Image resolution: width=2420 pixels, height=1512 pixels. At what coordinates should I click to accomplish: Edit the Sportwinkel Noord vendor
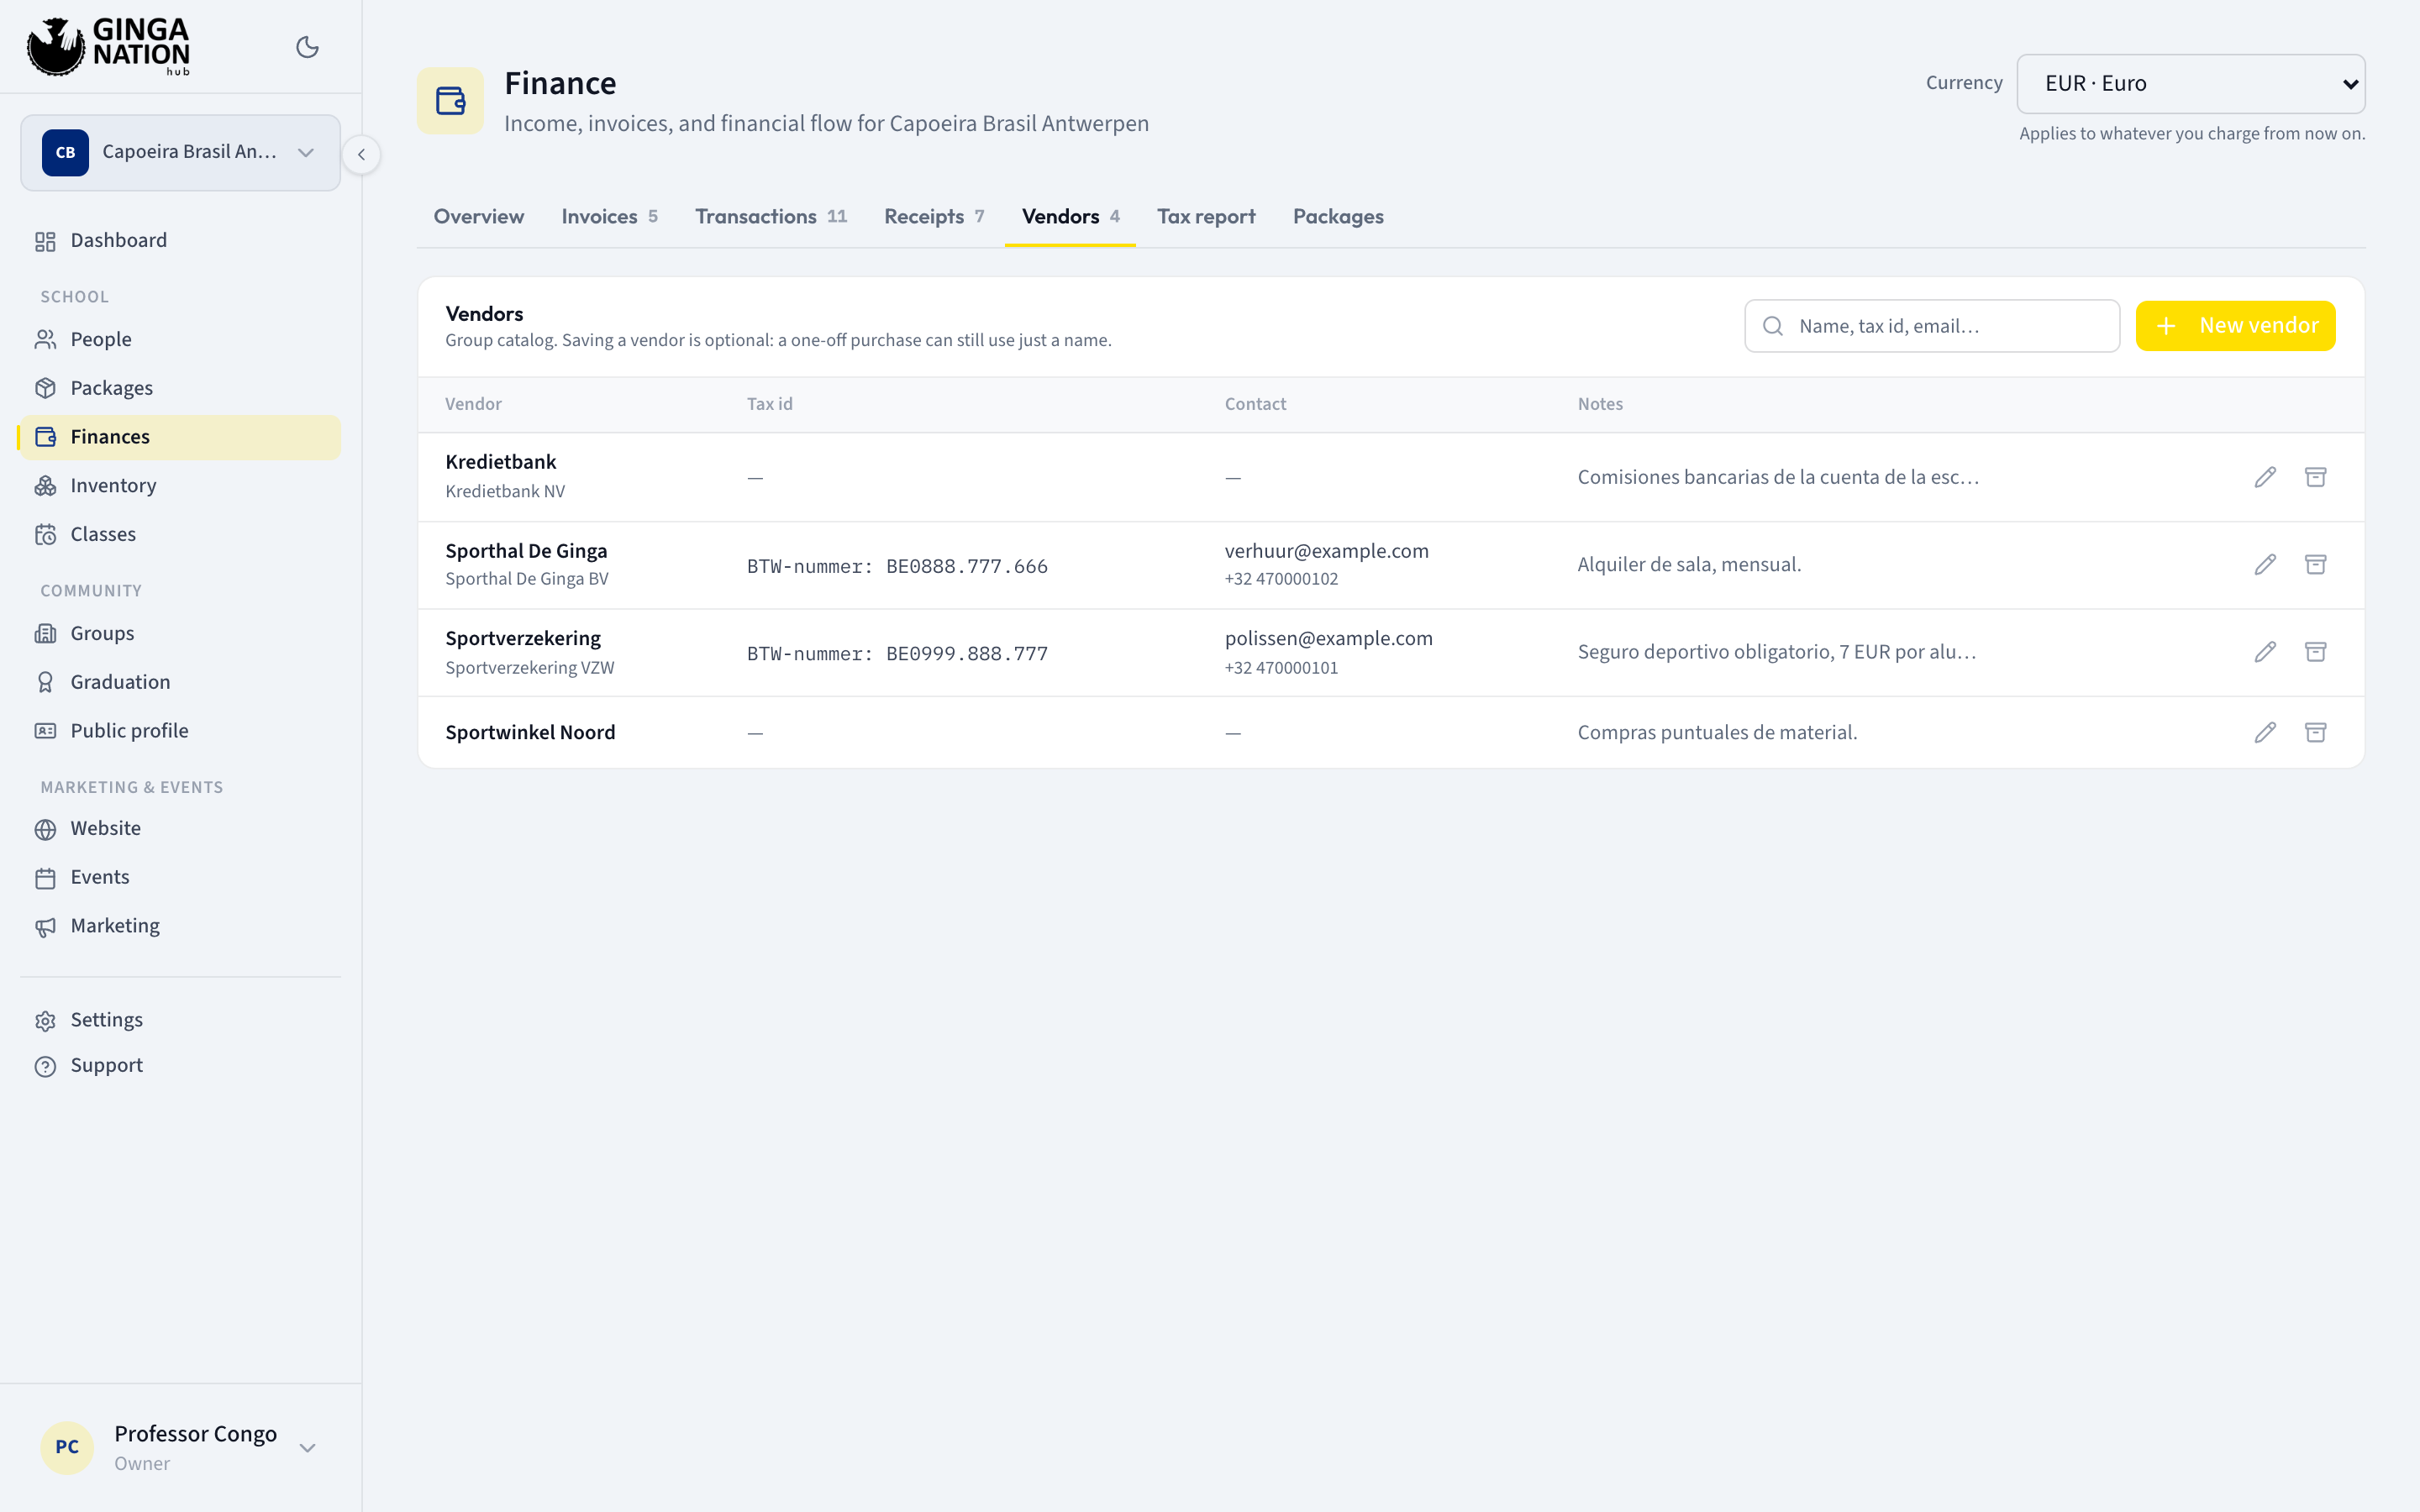click(2265, 733)
